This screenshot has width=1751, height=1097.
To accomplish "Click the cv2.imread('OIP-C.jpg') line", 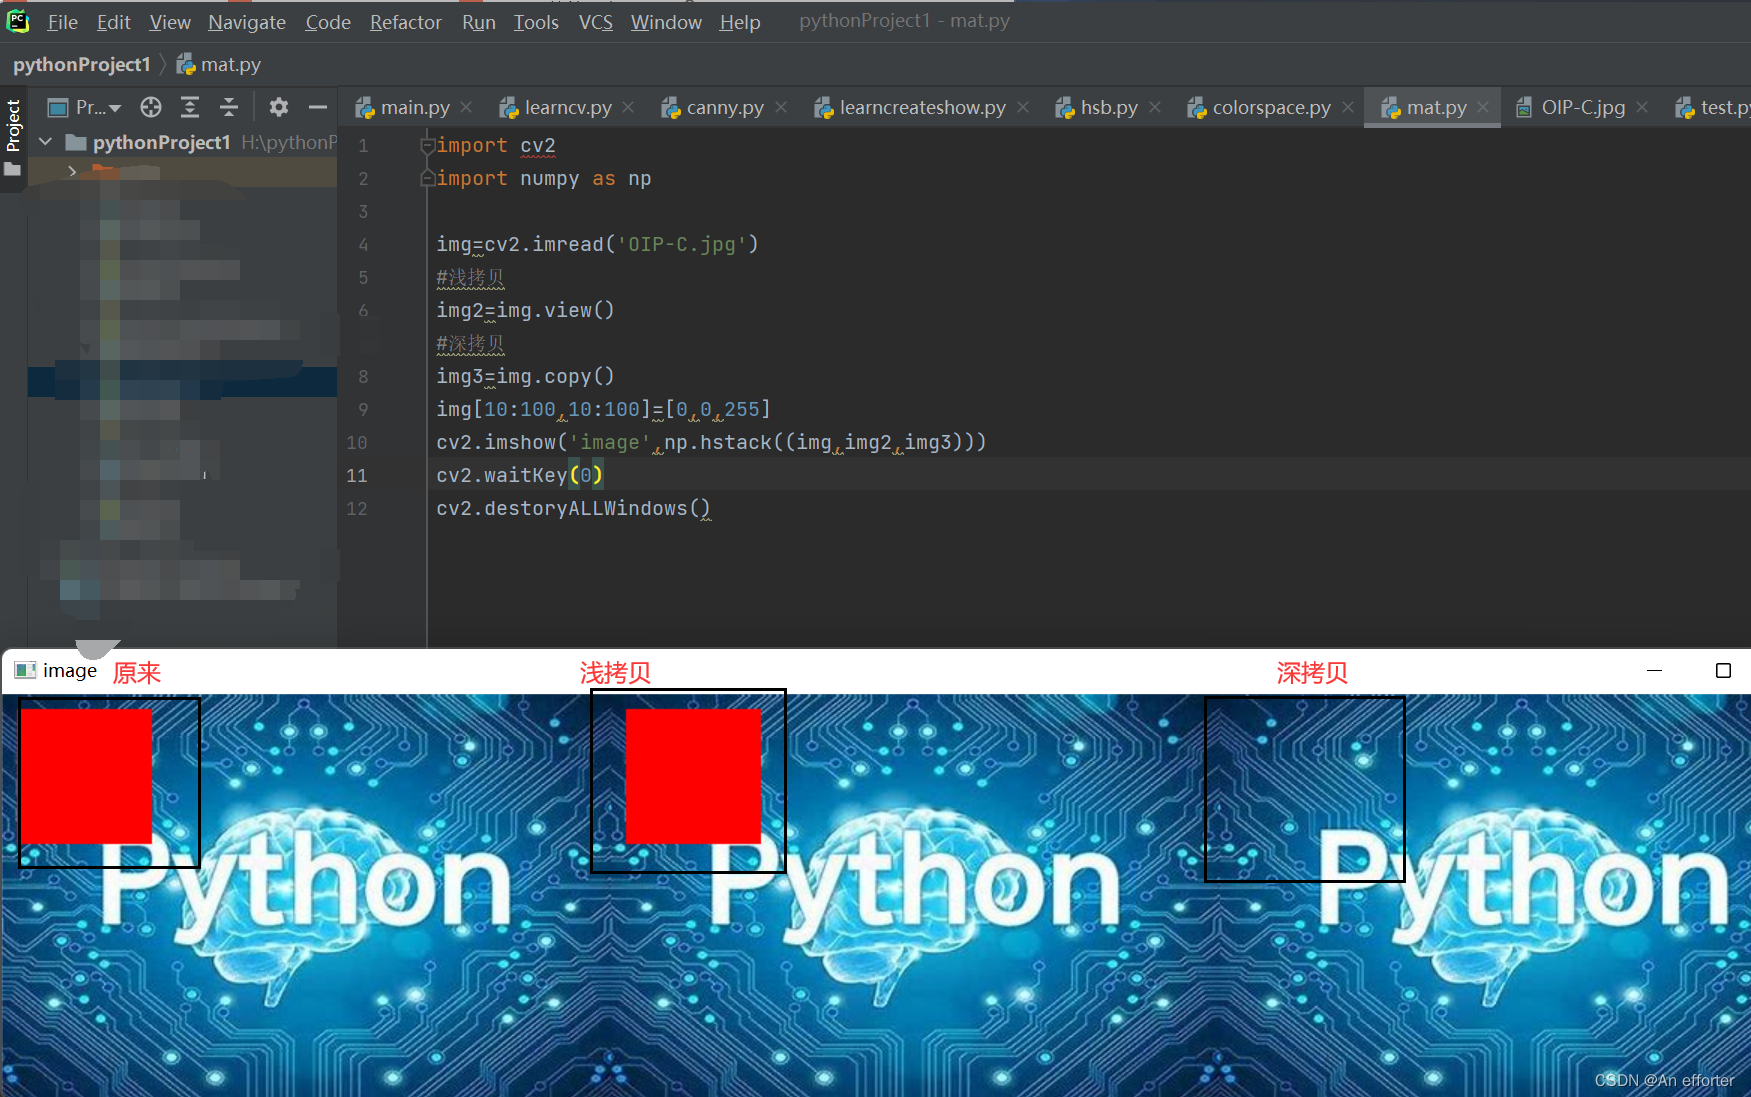I will point(598,245).
